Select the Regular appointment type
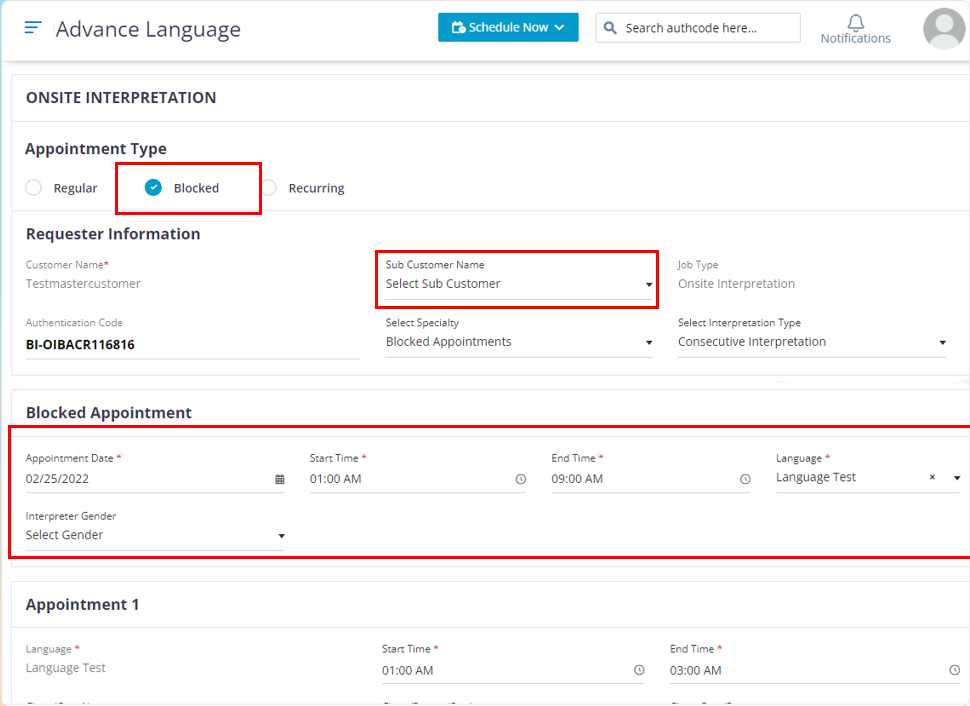 (x=34, y=188)
